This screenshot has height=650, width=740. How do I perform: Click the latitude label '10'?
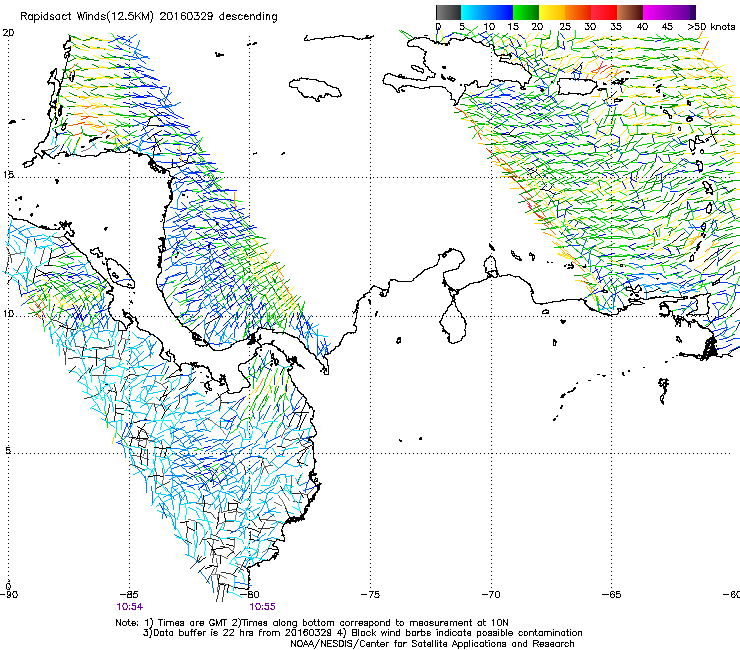pos(8,314)
